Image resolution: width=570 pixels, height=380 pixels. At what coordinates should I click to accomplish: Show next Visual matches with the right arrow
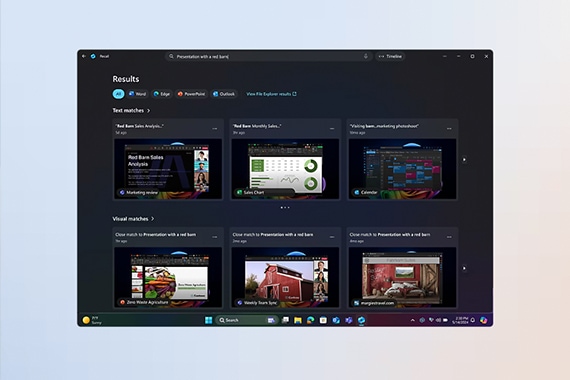pos(464,268)
